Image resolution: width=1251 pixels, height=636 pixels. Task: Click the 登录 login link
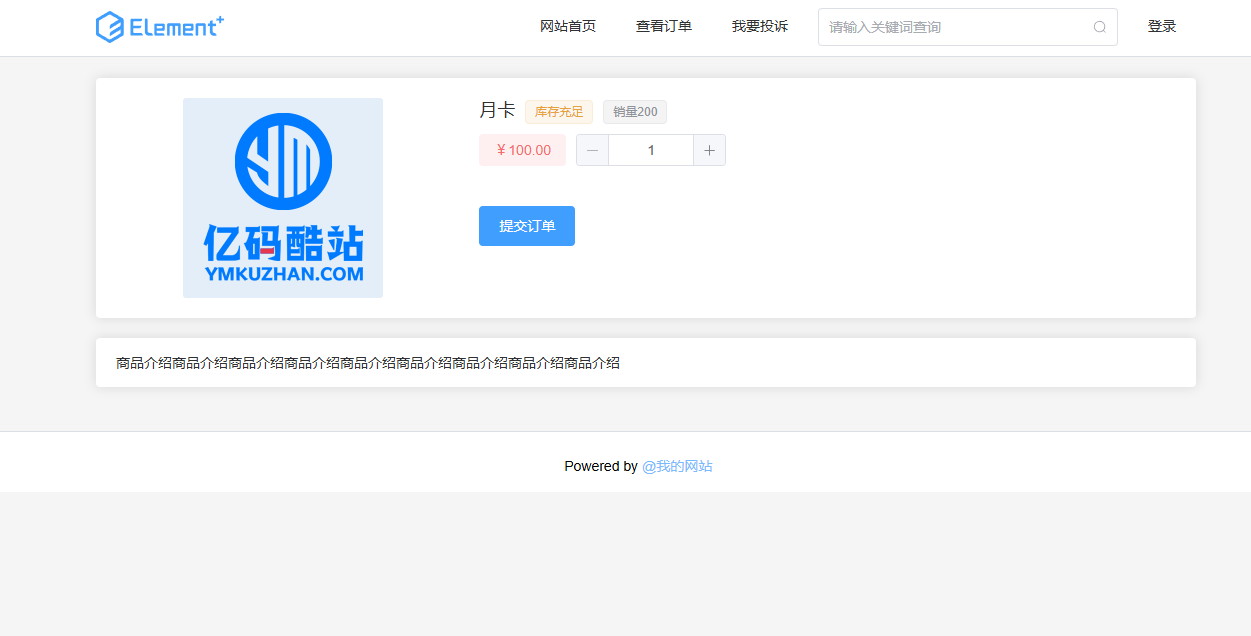(x=1162, y=27)
